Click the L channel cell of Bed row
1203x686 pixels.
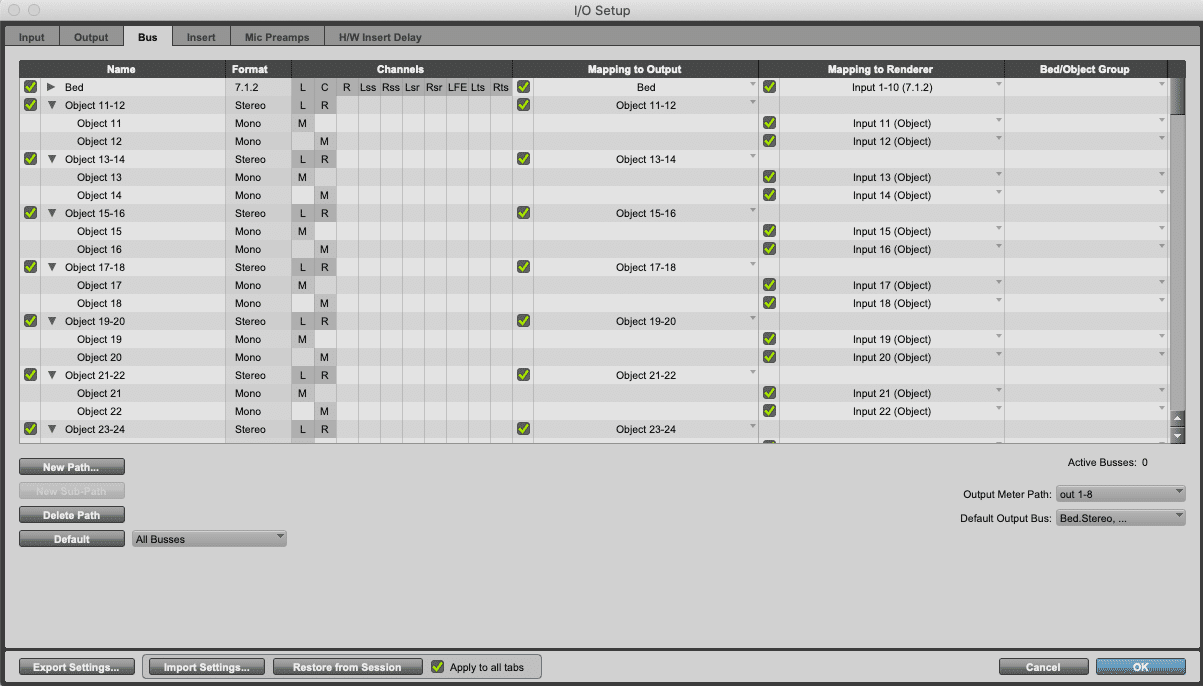click(302, 87)
